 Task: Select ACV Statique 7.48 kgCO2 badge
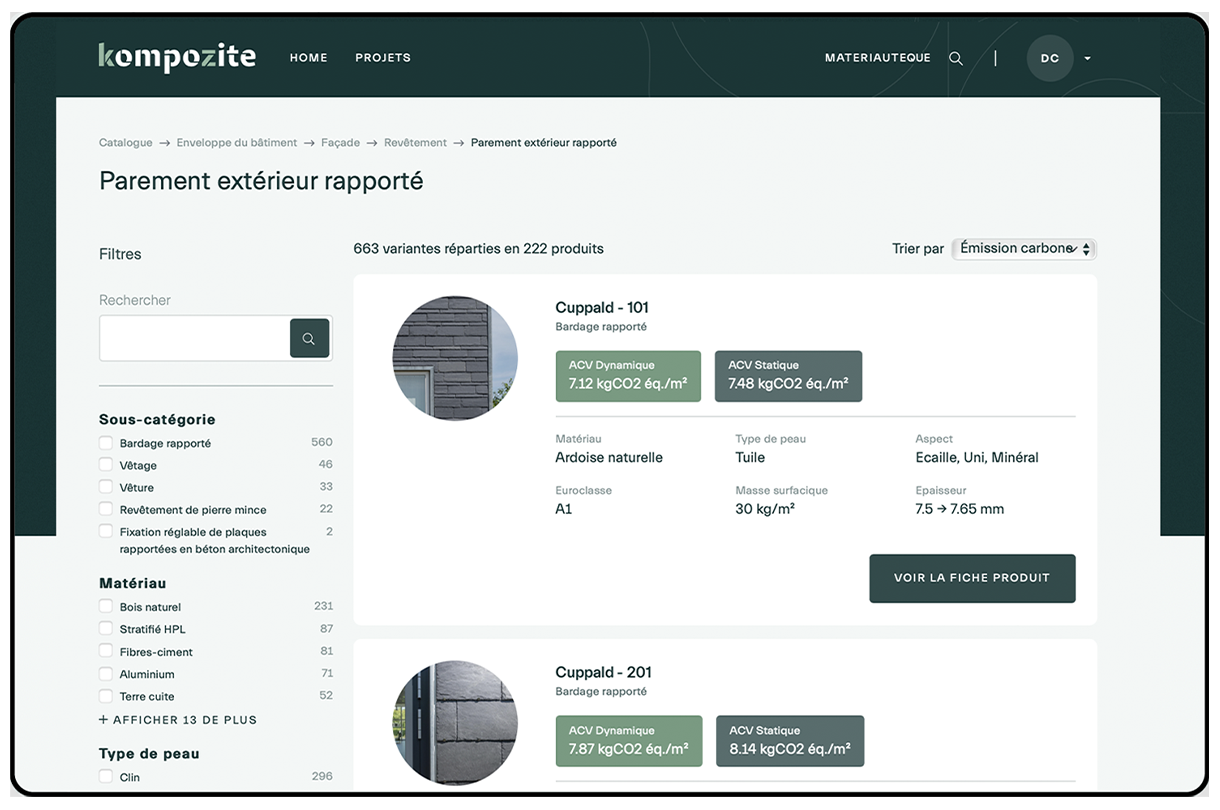pyautogui.click(x=788, y=376)
